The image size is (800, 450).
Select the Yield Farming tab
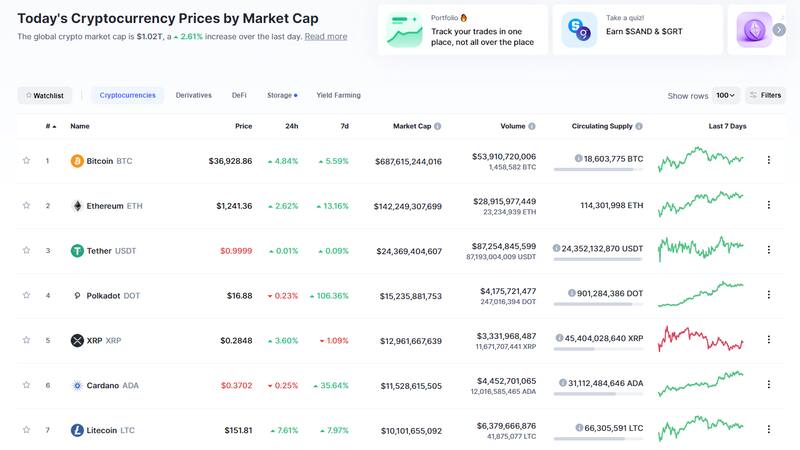pos(338,96)
